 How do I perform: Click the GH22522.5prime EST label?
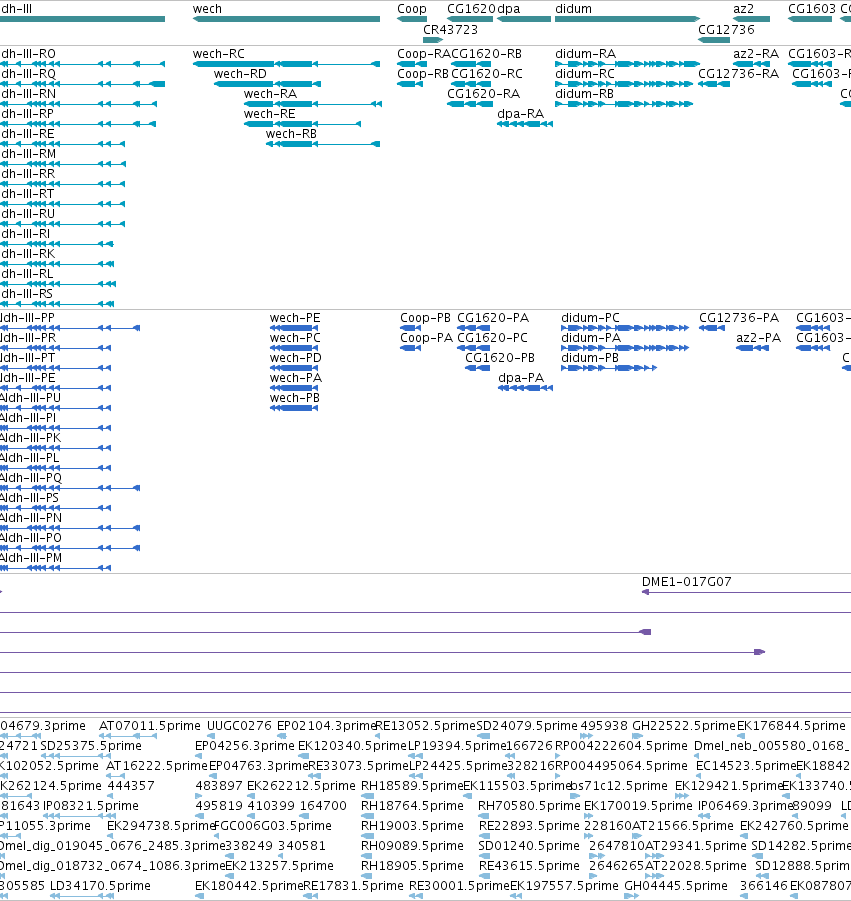tap(683, 726)
